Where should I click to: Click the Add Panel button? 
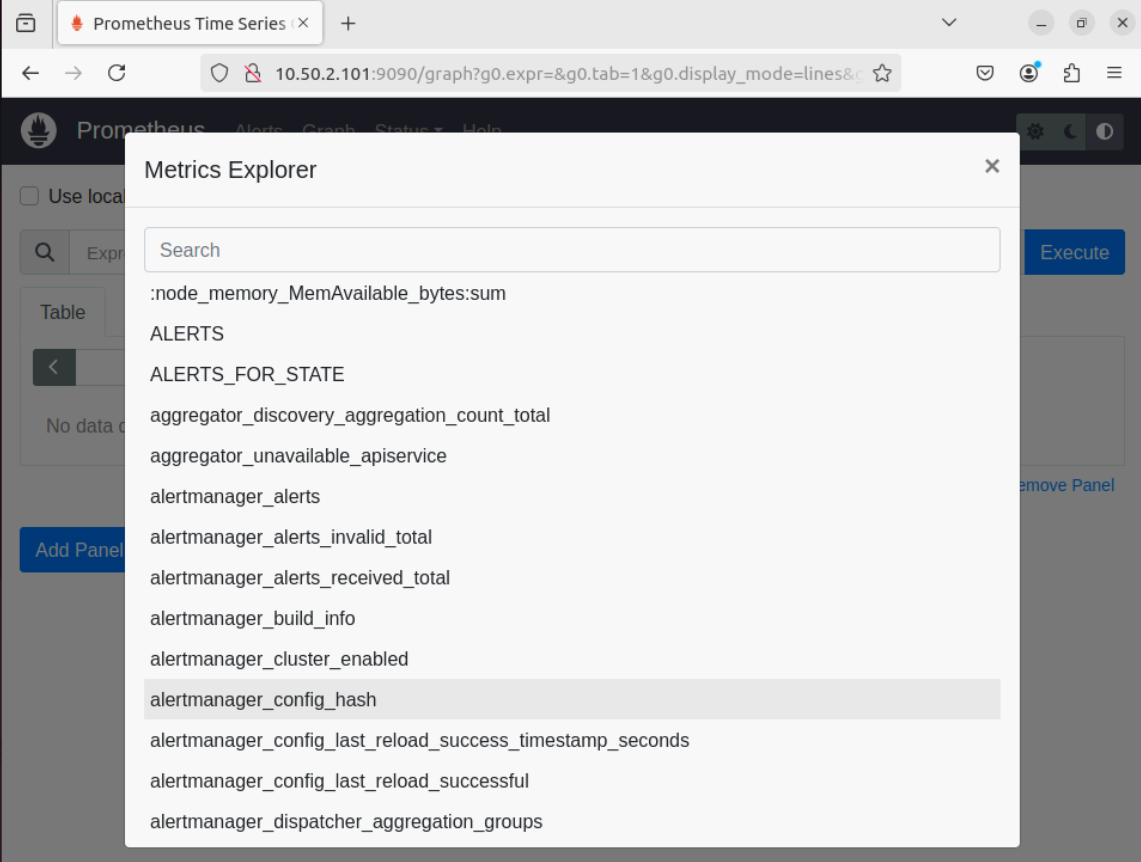point(73,550)
